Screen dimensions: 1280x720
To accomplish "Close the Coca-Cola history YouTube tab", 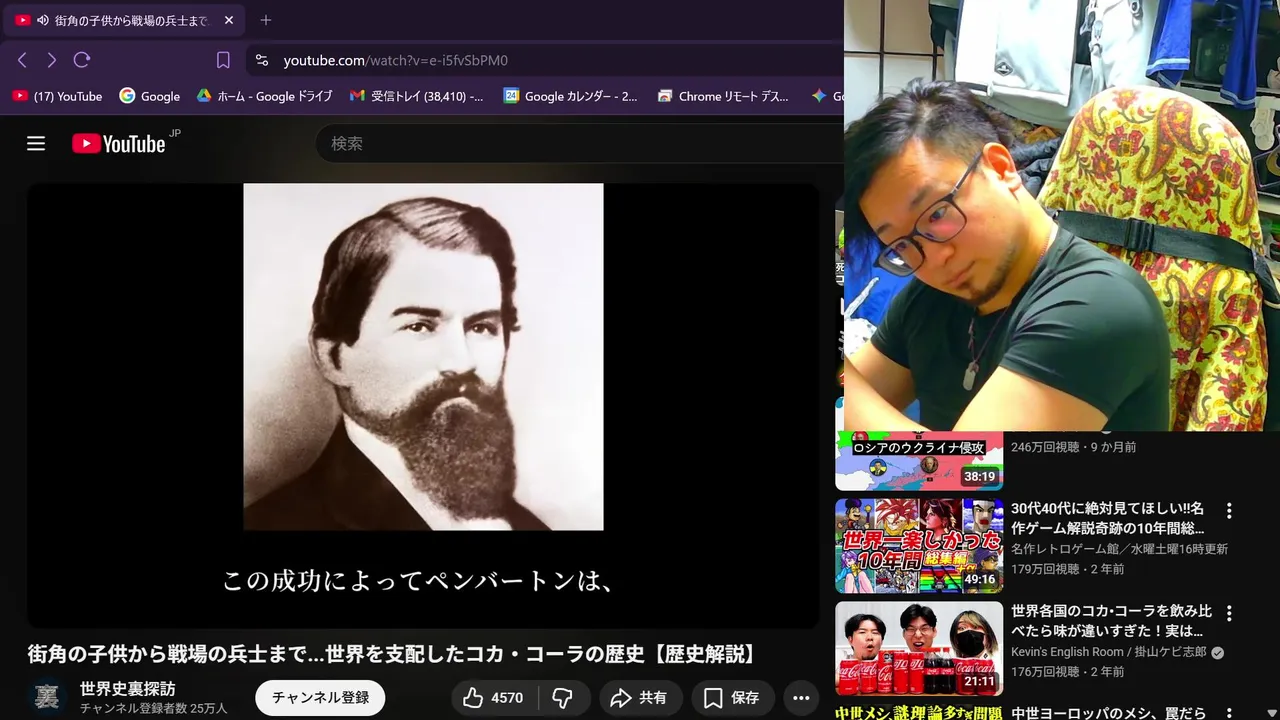I will point(229,20).
